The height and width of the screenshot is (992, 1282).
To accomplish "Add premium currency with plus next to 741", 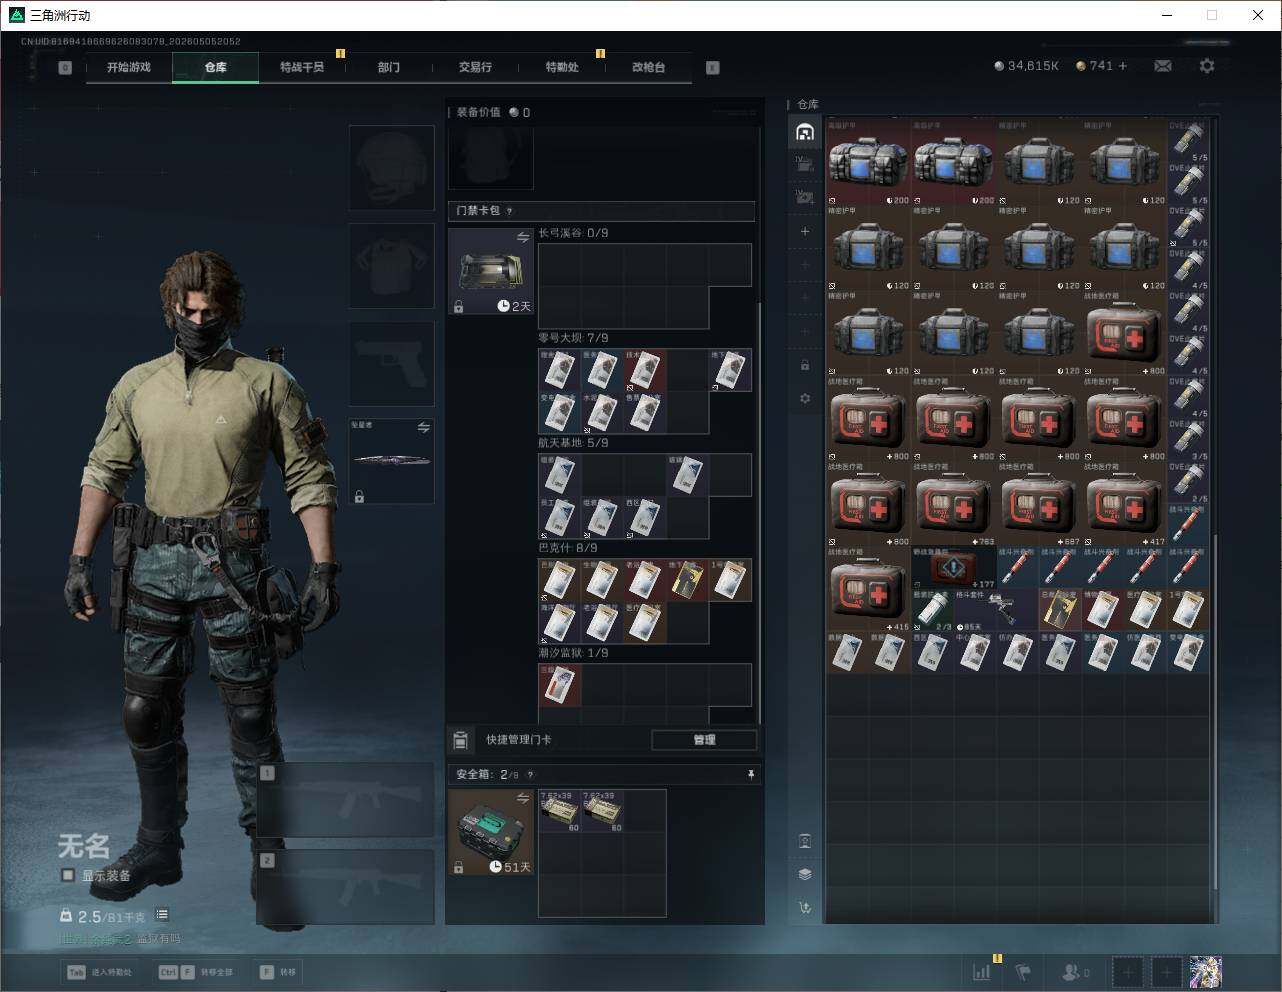I will coord(1123,66).
